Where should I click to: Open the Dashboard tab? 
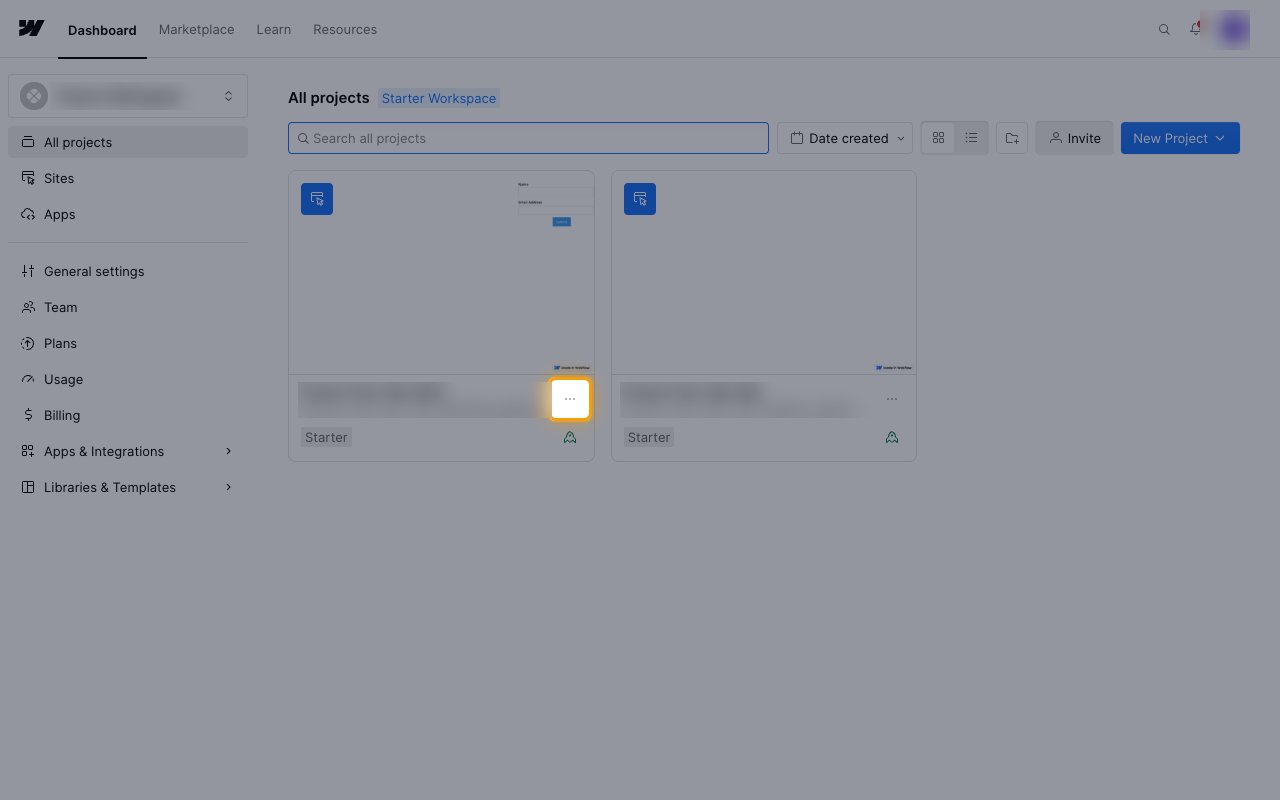(x=102, y=30)
